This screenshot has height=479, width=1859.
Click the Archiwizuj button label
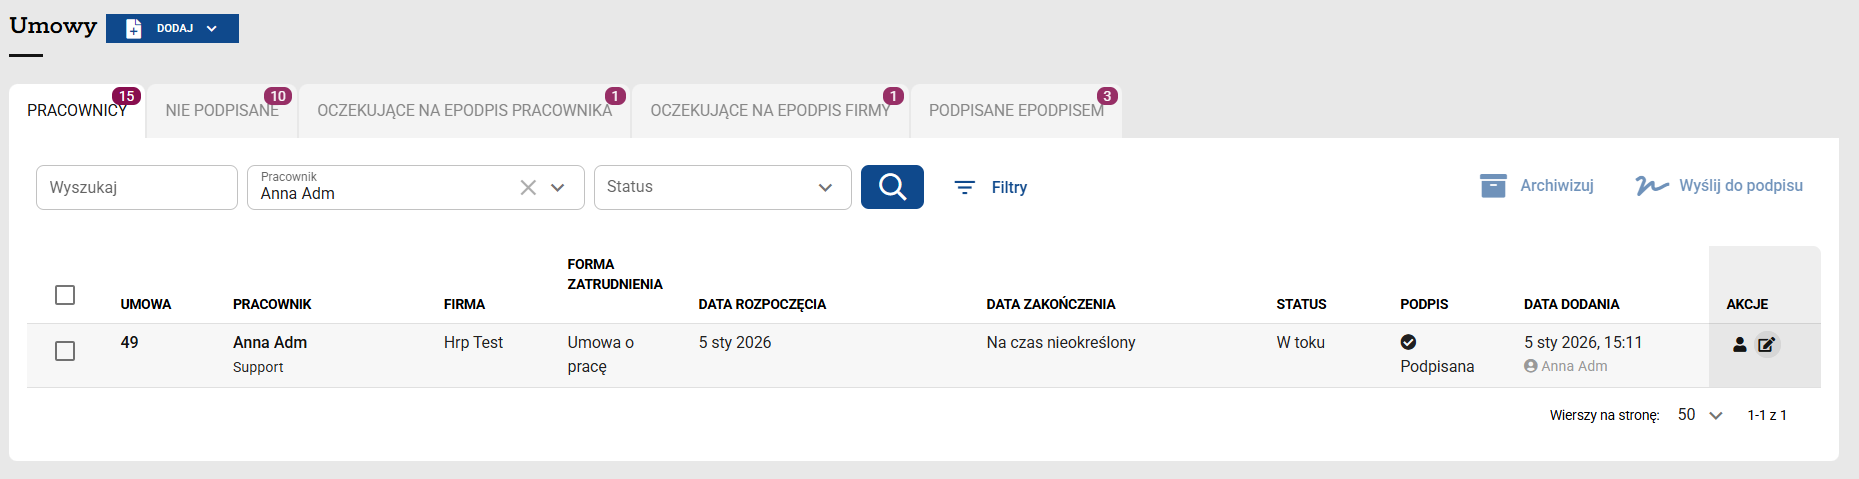pyautogui.click(x=1557, y=186)
